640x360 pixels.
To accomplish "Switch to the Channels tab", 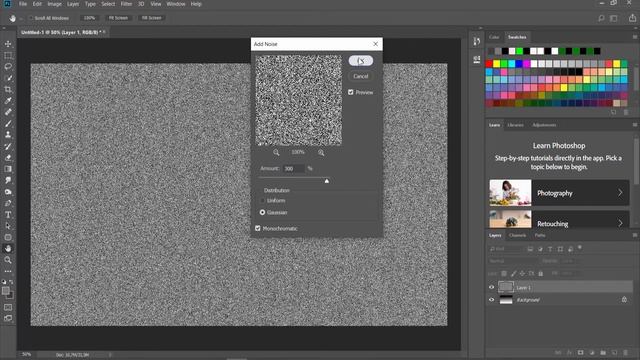I will point(517,235).
